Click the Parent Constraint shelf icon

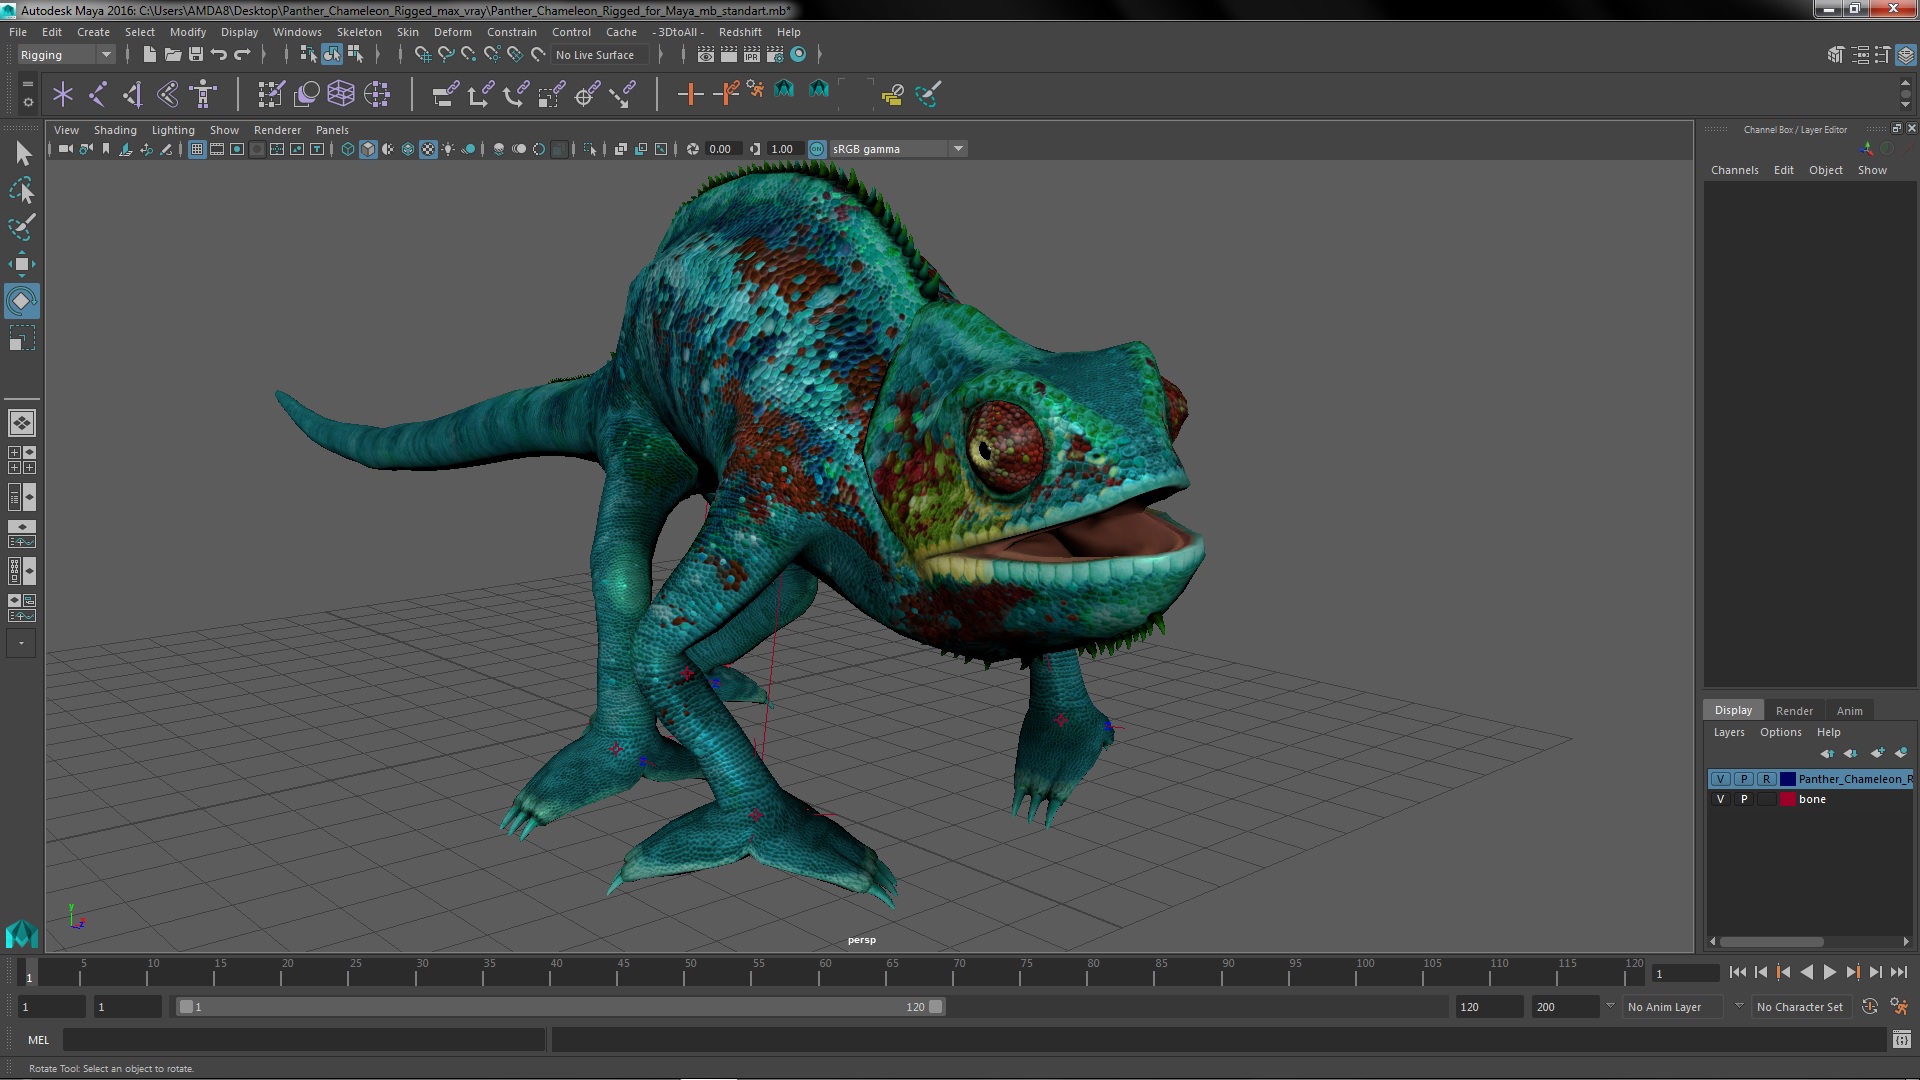[x=445, y=94]
